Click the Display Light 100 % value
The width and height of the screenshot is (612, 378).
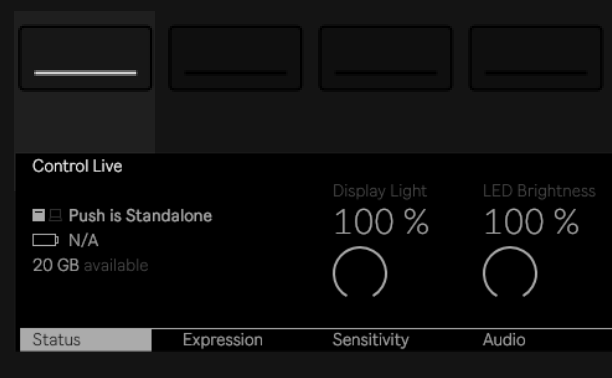pos(381,221)
